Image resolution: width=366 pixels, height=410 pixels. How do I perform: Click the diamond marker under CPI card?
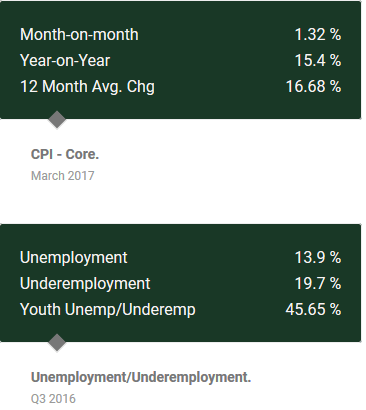(x=57, y=119)
